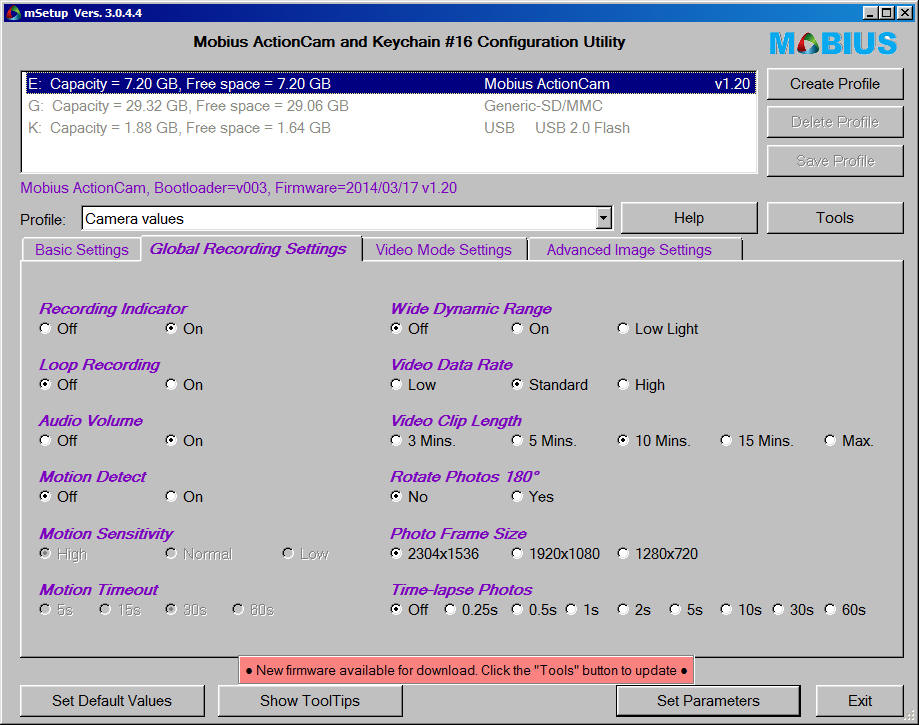Click Show ToolTips button
Screen dimensions: 919x725
click(310, 701)
